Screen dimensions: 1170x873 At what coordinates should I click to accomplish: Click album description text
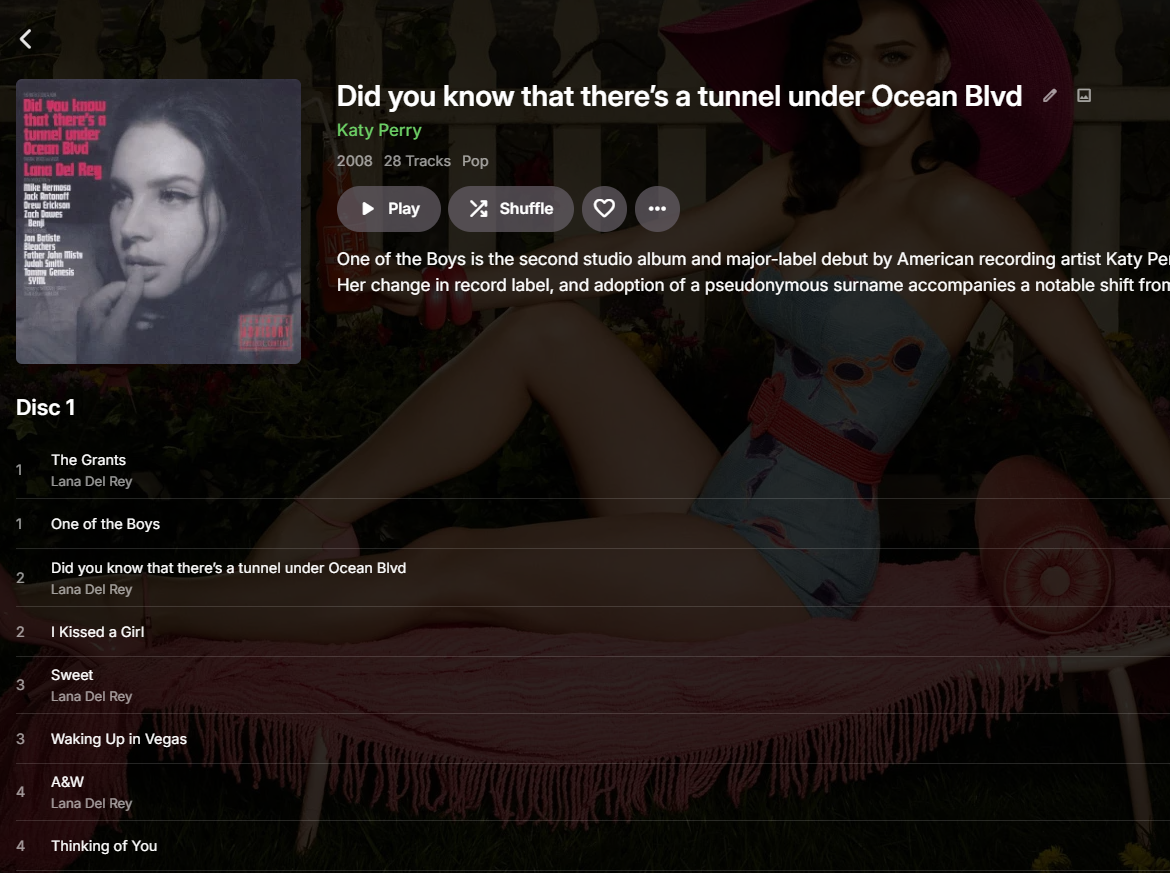(753, 272)
